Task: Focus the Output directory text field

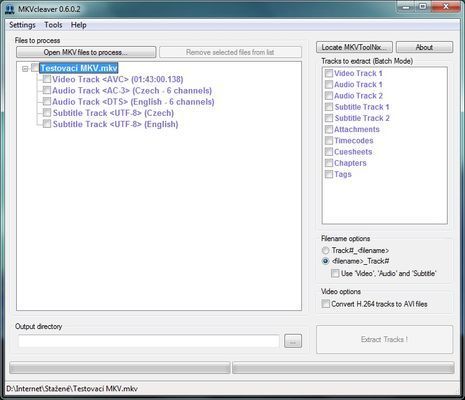Action: pyautogui.click(x=149, y=341)
